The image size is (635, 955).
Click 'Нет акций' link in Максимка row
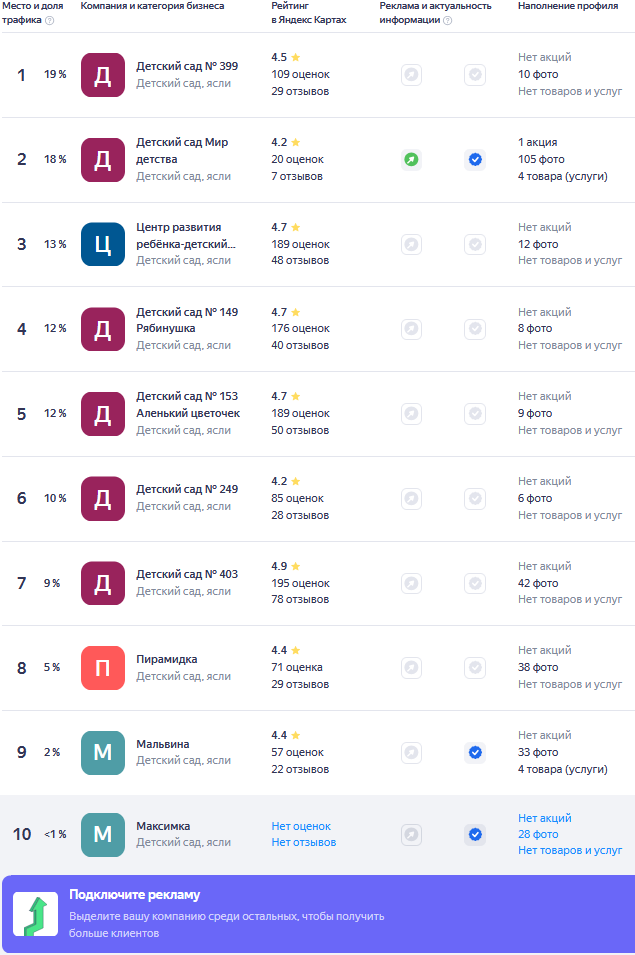(x=545, y=818)
